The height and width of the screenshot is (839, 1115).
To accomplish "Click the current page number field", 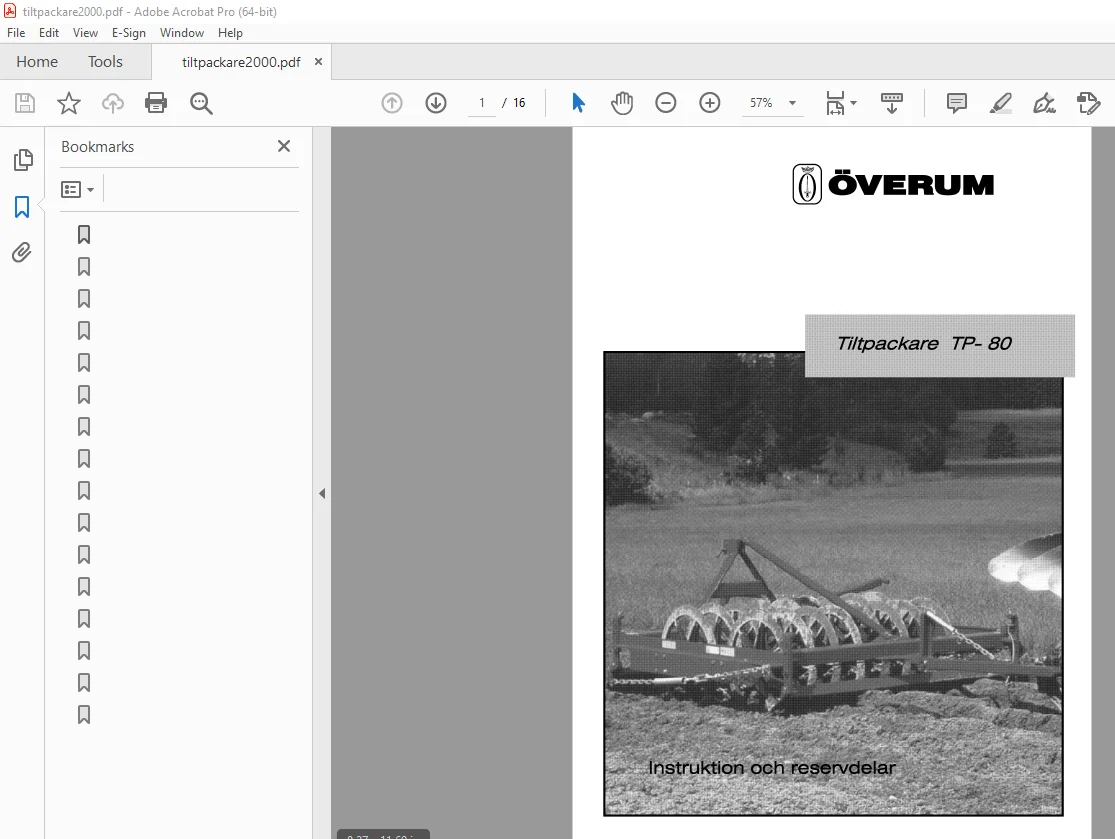I will (x=482, y=103).
